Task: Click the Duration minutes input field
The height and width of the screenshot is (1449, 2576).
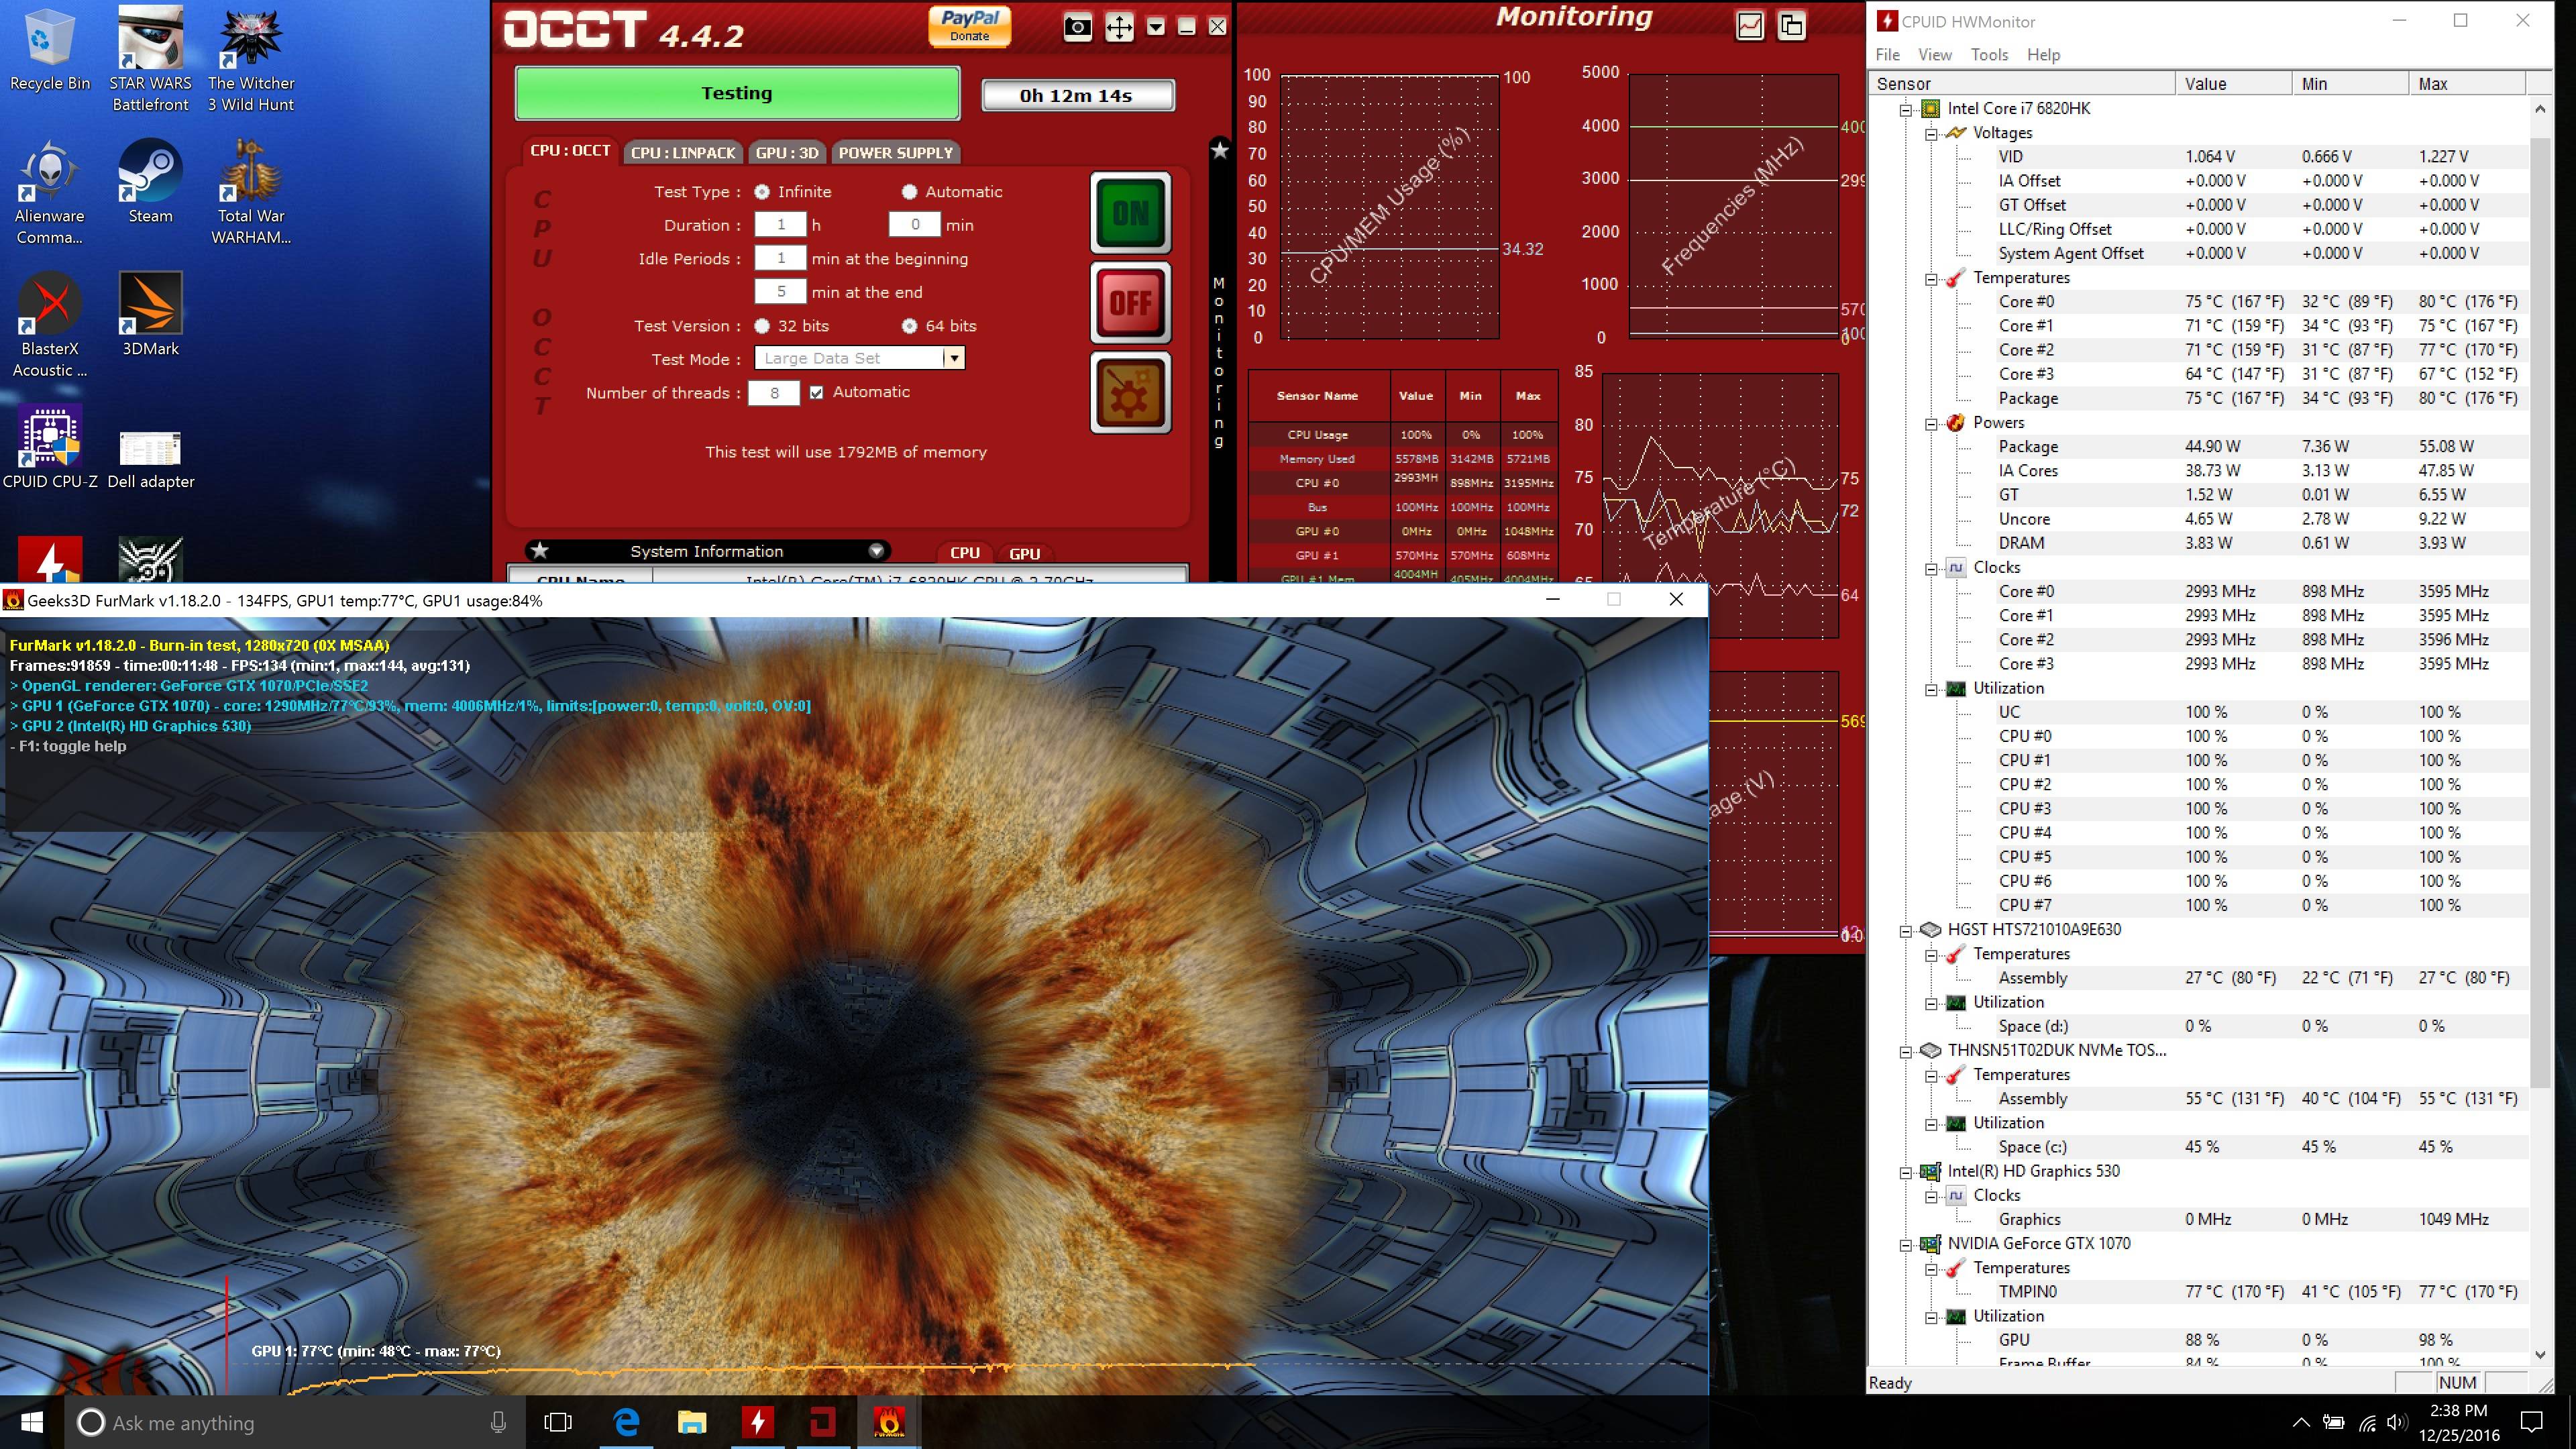Action: (914, 225)
